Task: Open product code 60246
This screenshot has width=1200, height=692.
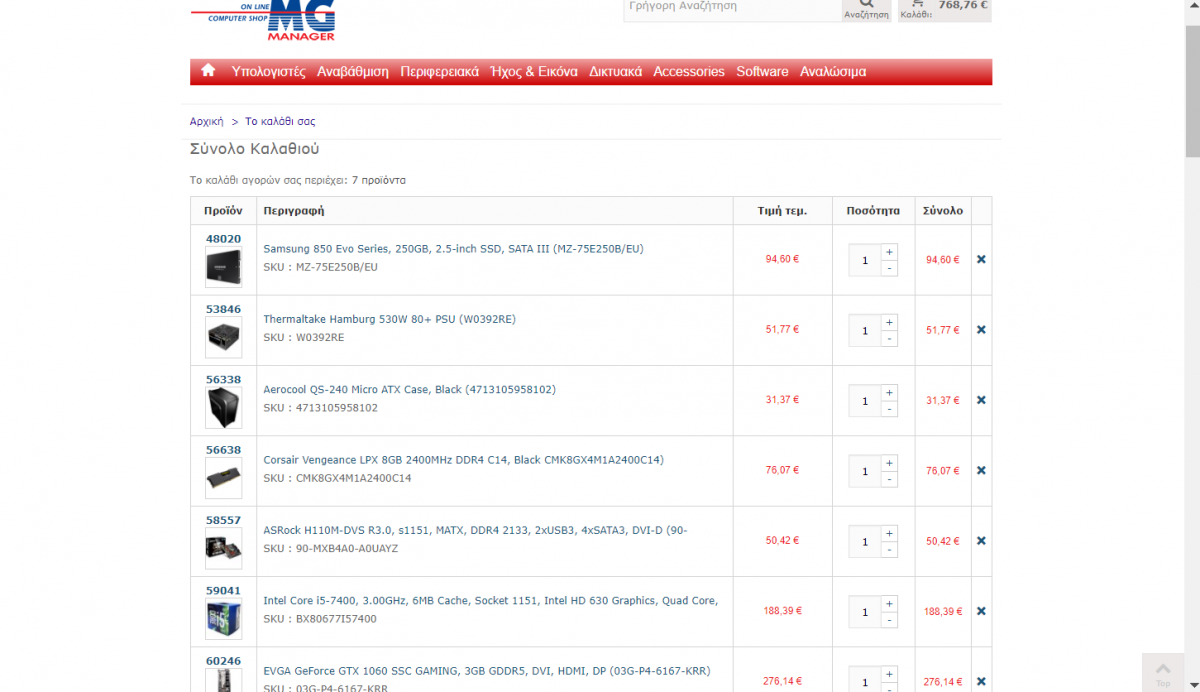Action: (223, 661)
